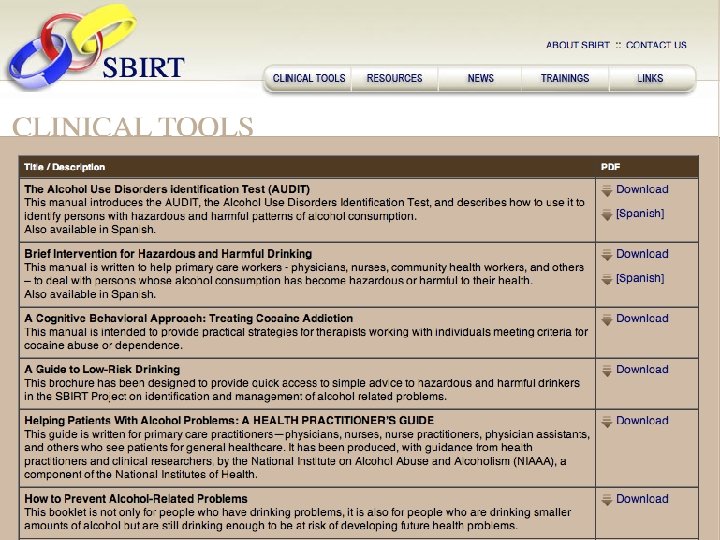Click download arrow icon for Prevent Alcohol-Related Problems
This screenshot has height=540, width=720.
[607, 500]
